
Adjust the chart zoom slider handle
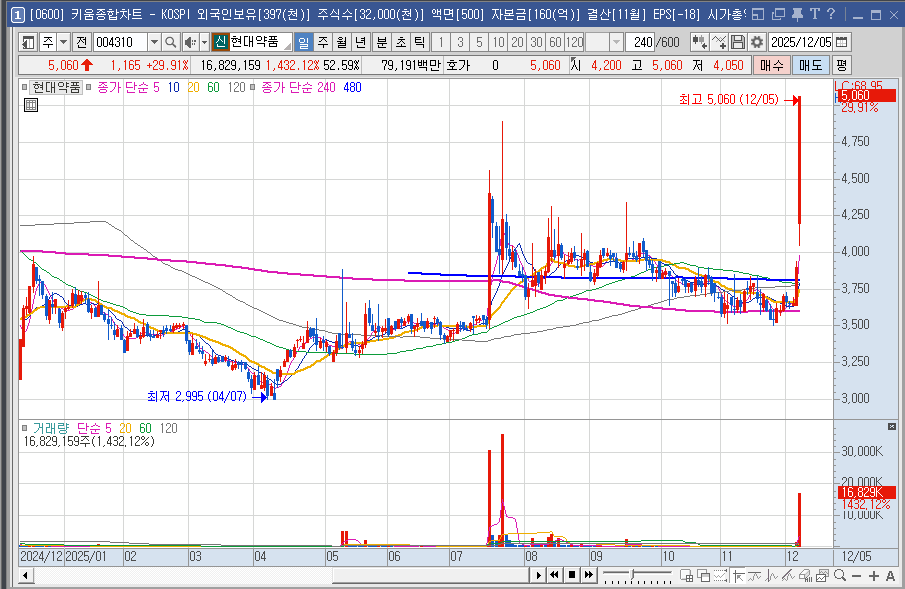(x=633, y=575)
